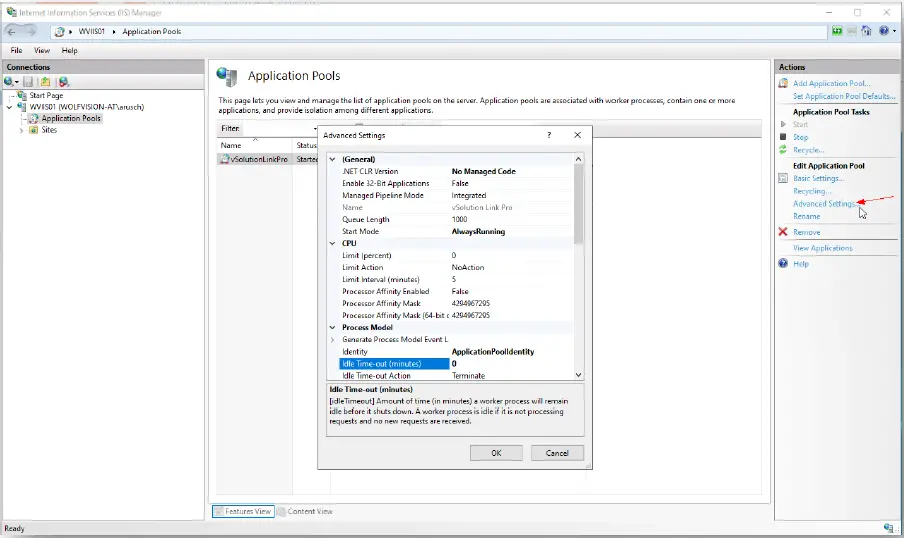Open the View Applications link
This screenshot has height=538, width=904.
click(x=822, y=248)
